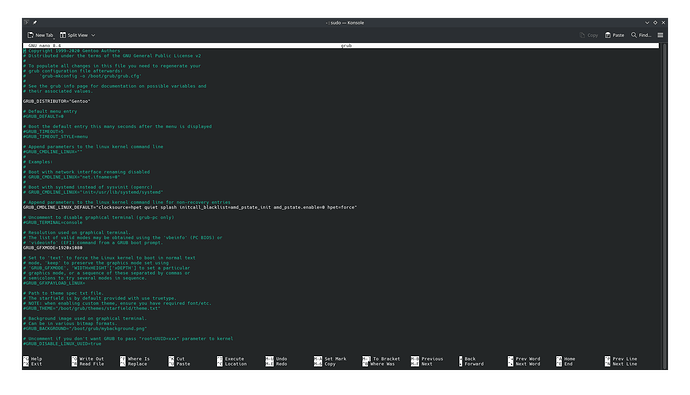The image size is (690, 395).
Task: Click the 'grub' filename in nano header
Action: pos(346,46)
